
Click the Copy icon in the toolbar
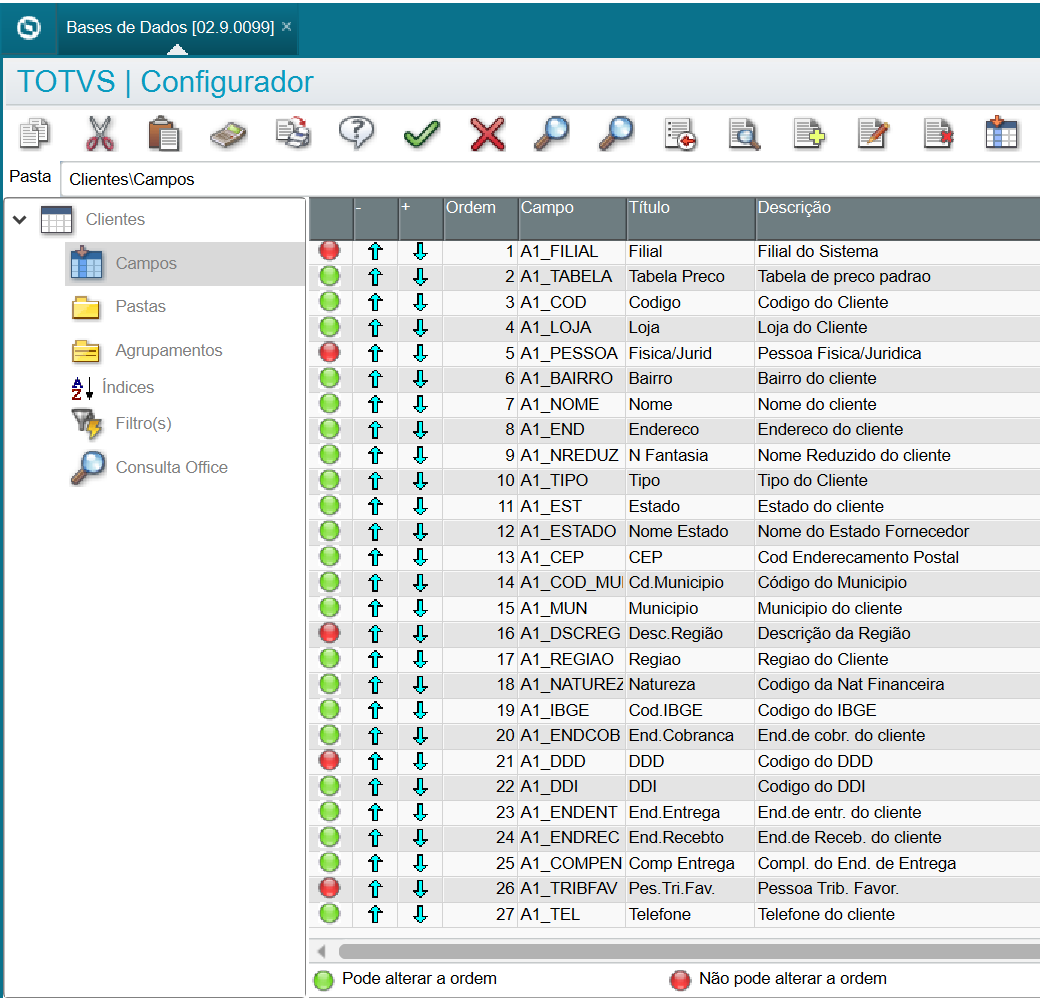click(34, 134)
